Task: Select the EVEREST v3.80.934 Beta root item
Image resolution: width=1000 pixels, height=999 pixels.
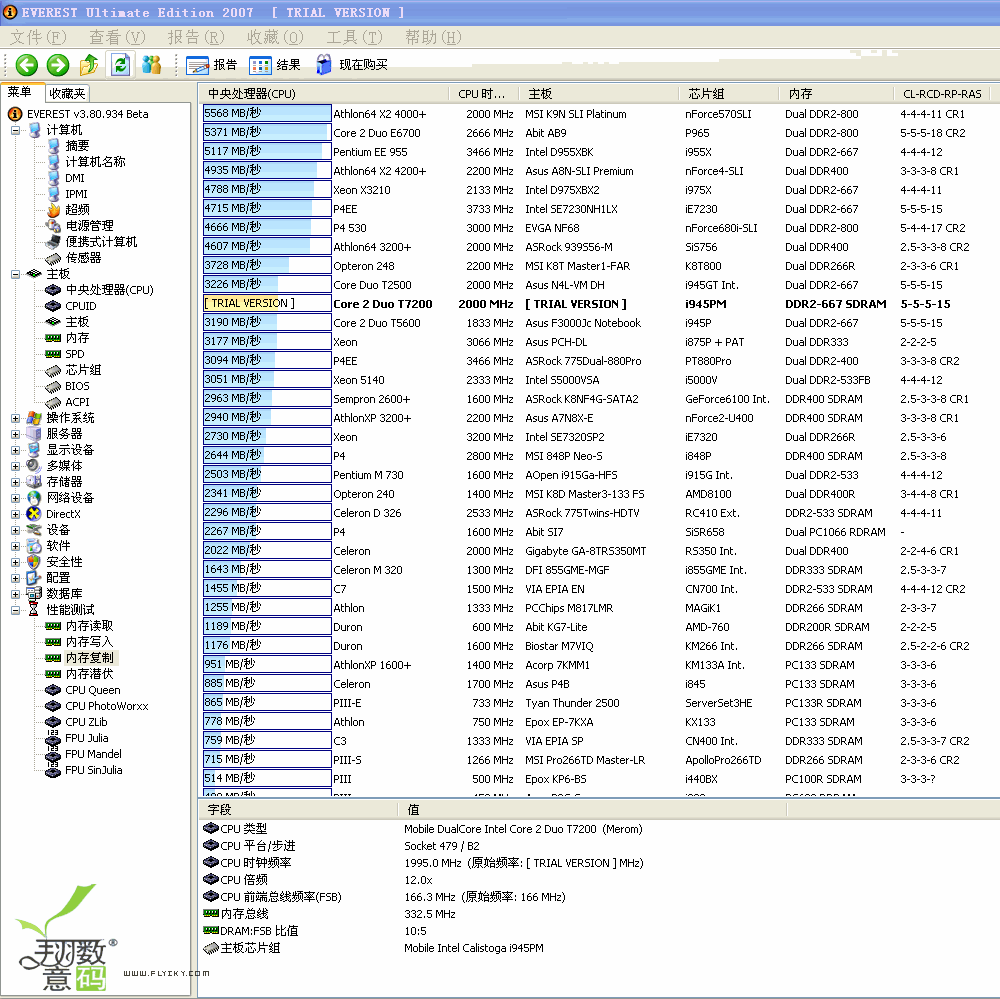Action: [87, 114]
